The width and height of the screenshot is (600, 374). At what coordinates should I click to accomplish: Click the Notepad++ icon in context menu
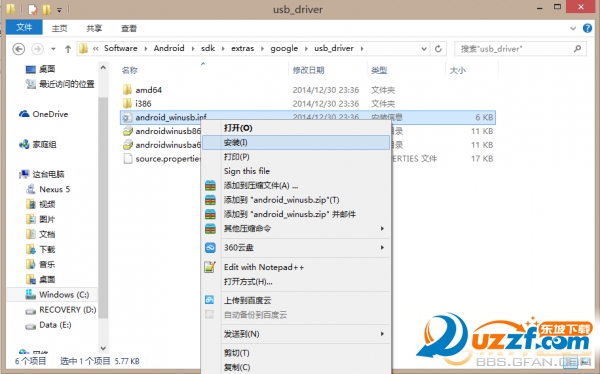click(210, 267)
